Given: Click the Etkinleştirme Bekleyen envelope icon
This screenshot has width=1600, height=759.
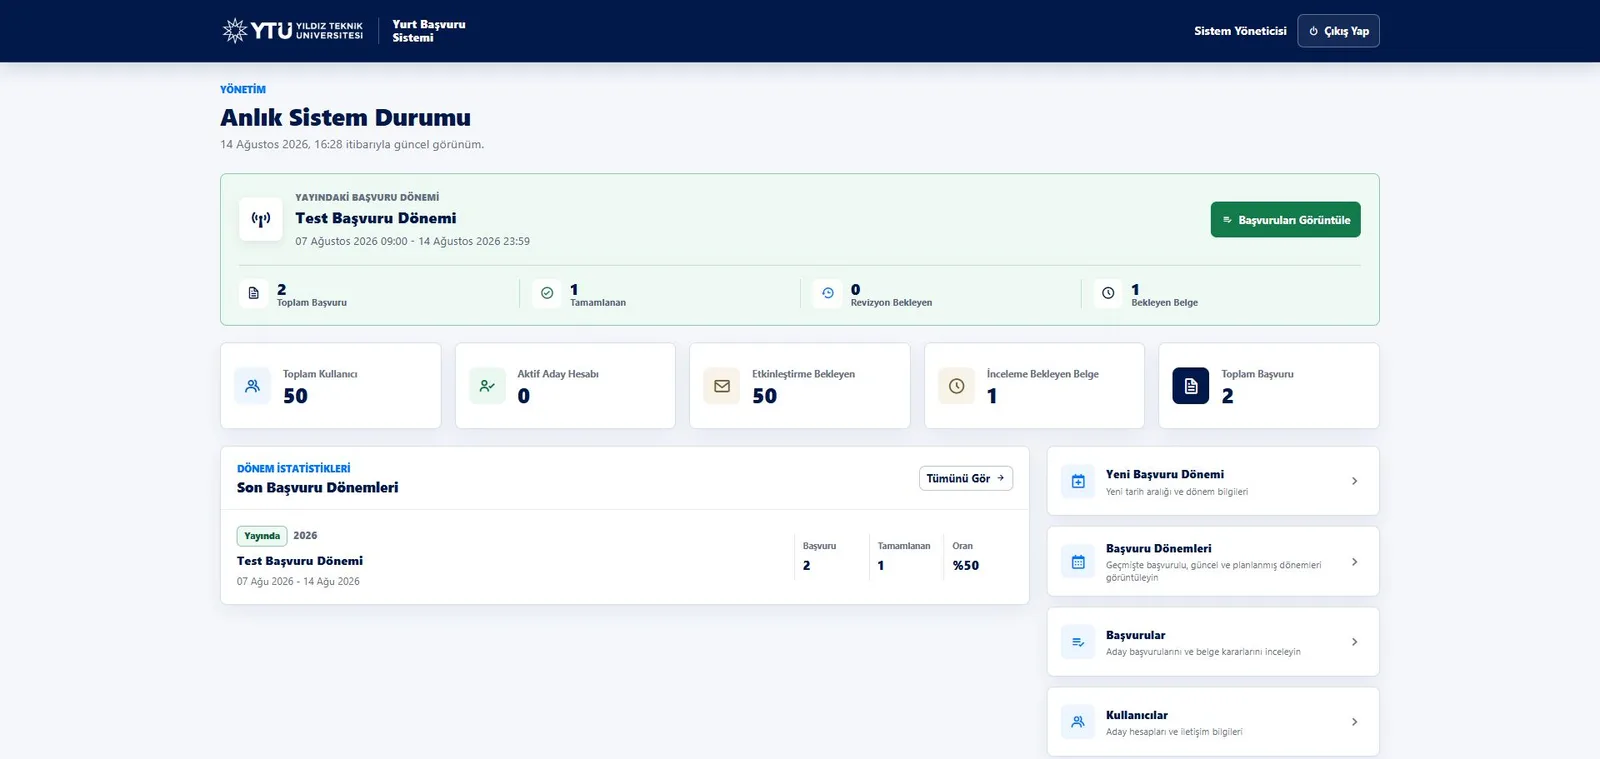Looking at the screenshot, I should [x=722, y=386].
